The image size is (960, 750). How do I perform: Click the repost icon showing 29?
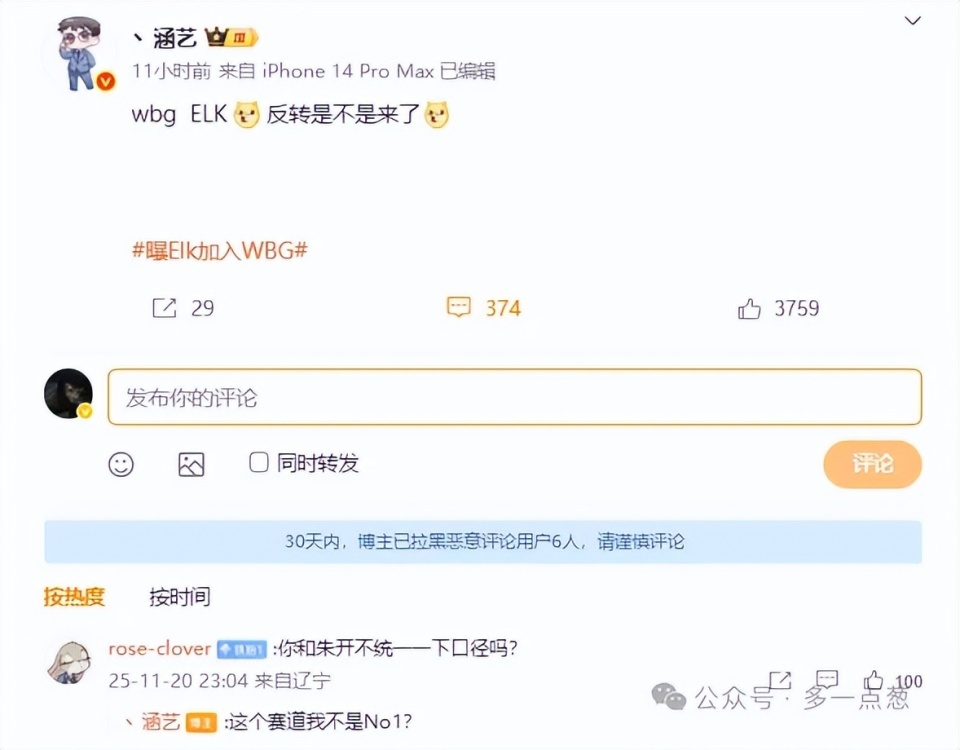(164, 308)
